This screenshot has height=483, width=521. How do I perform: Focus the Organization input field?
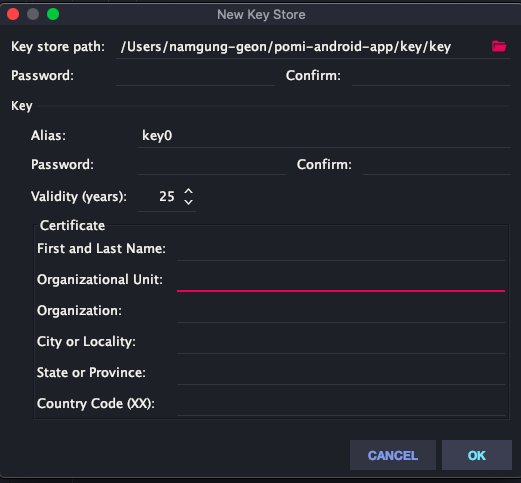341,311
